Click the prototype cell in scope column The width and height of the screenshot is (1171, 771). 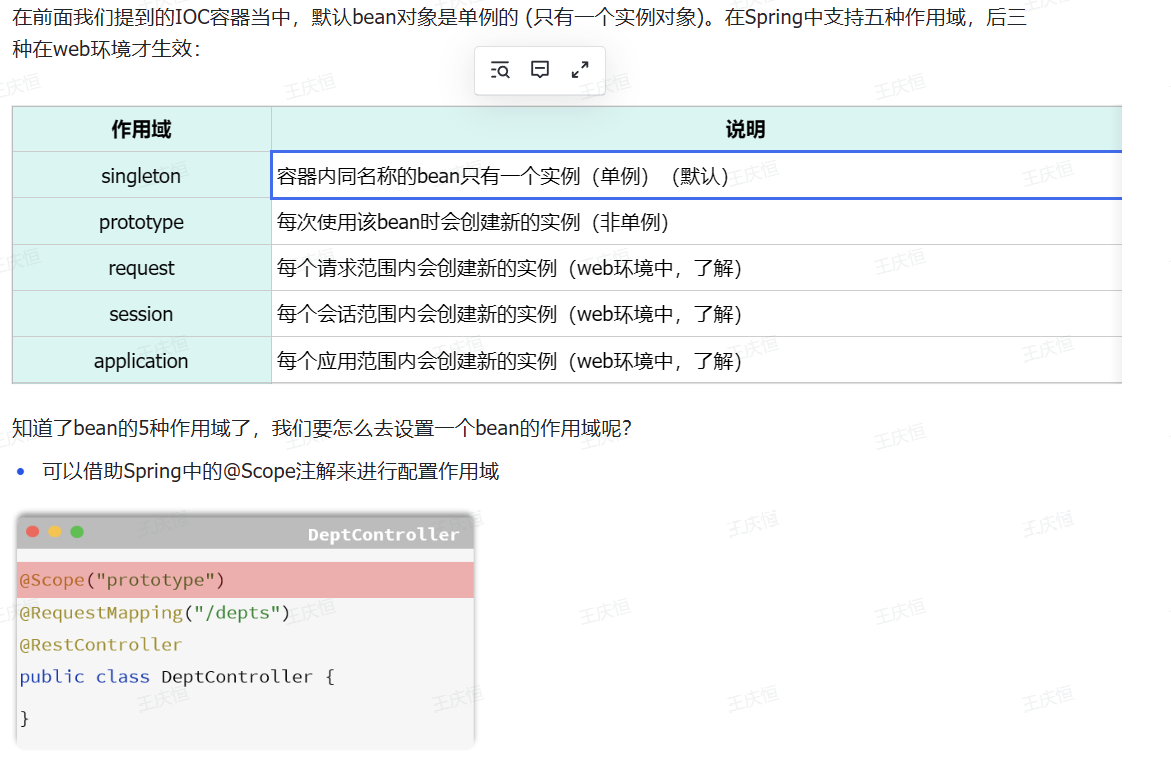pos(141,222)
